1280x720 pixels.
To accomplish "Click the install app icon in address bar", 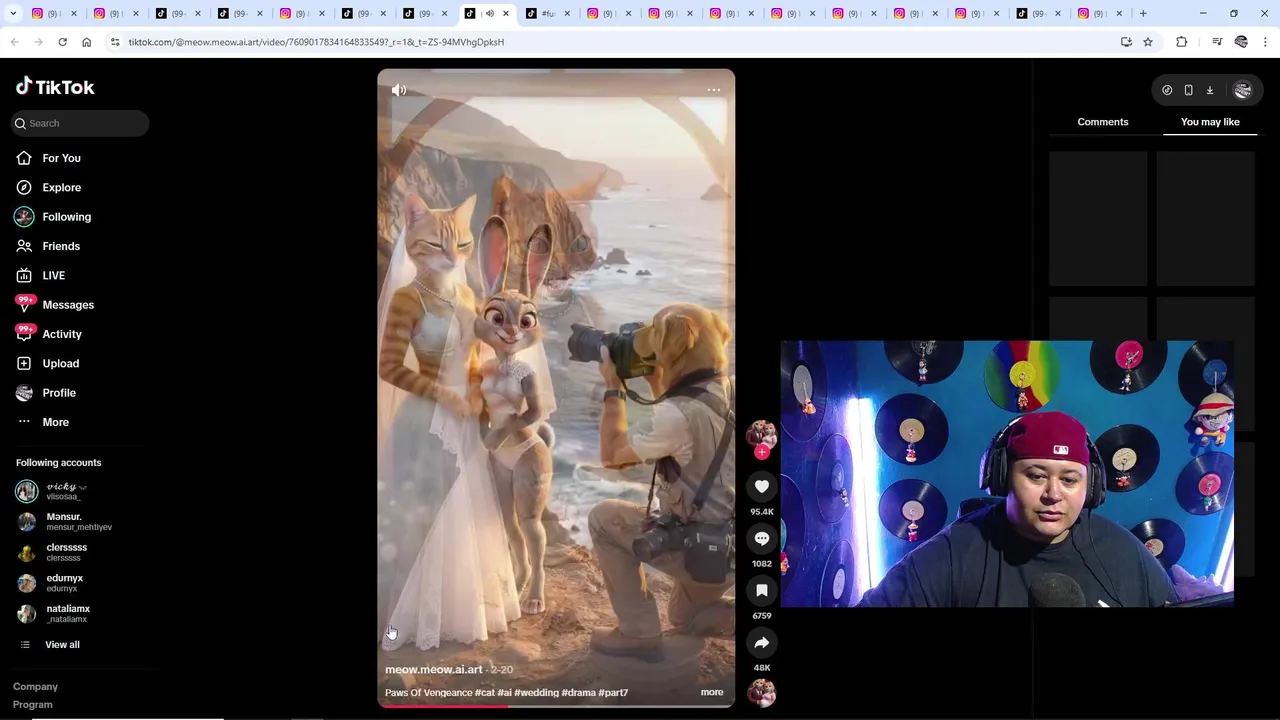I will tap(1126, 42).
